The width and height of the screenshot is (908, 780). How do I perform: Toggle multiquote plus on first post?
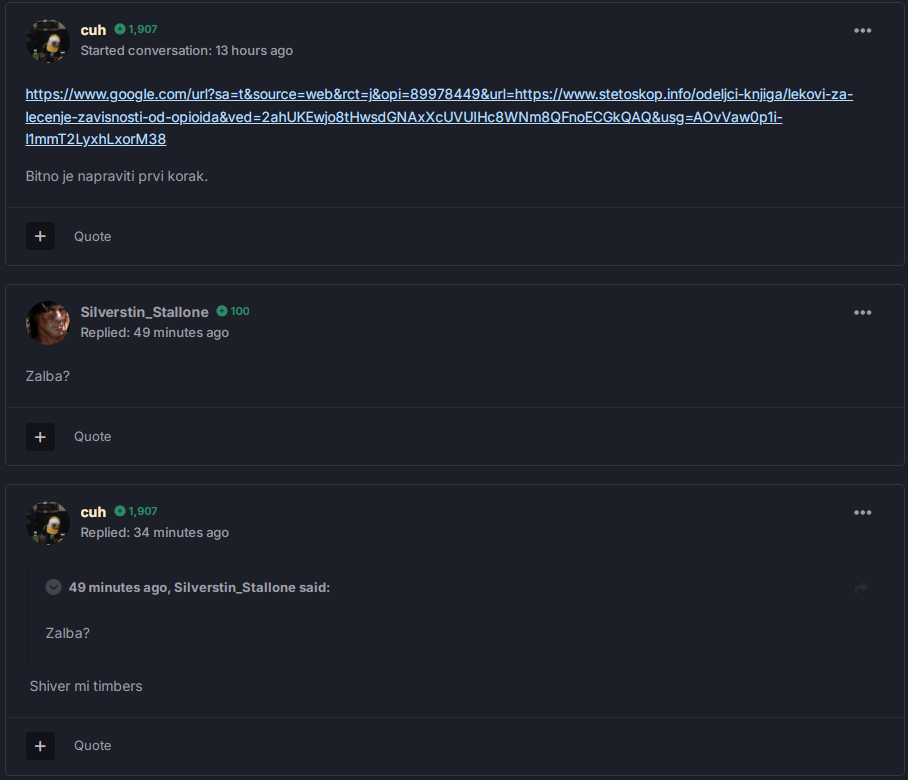click(40, 236)
